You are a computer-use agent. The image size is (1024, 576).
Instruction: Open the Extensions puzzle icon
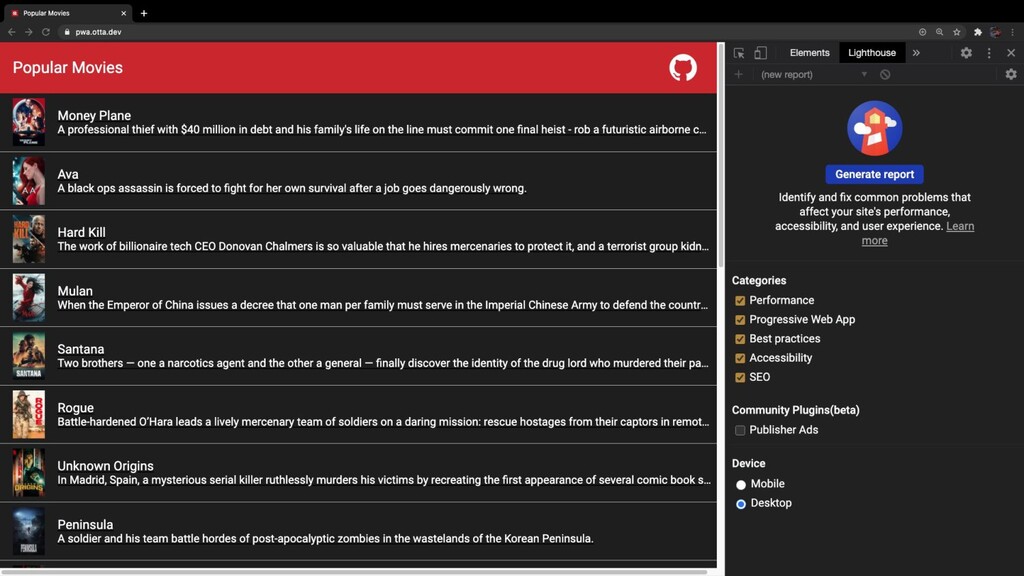[x=978, y=32]
